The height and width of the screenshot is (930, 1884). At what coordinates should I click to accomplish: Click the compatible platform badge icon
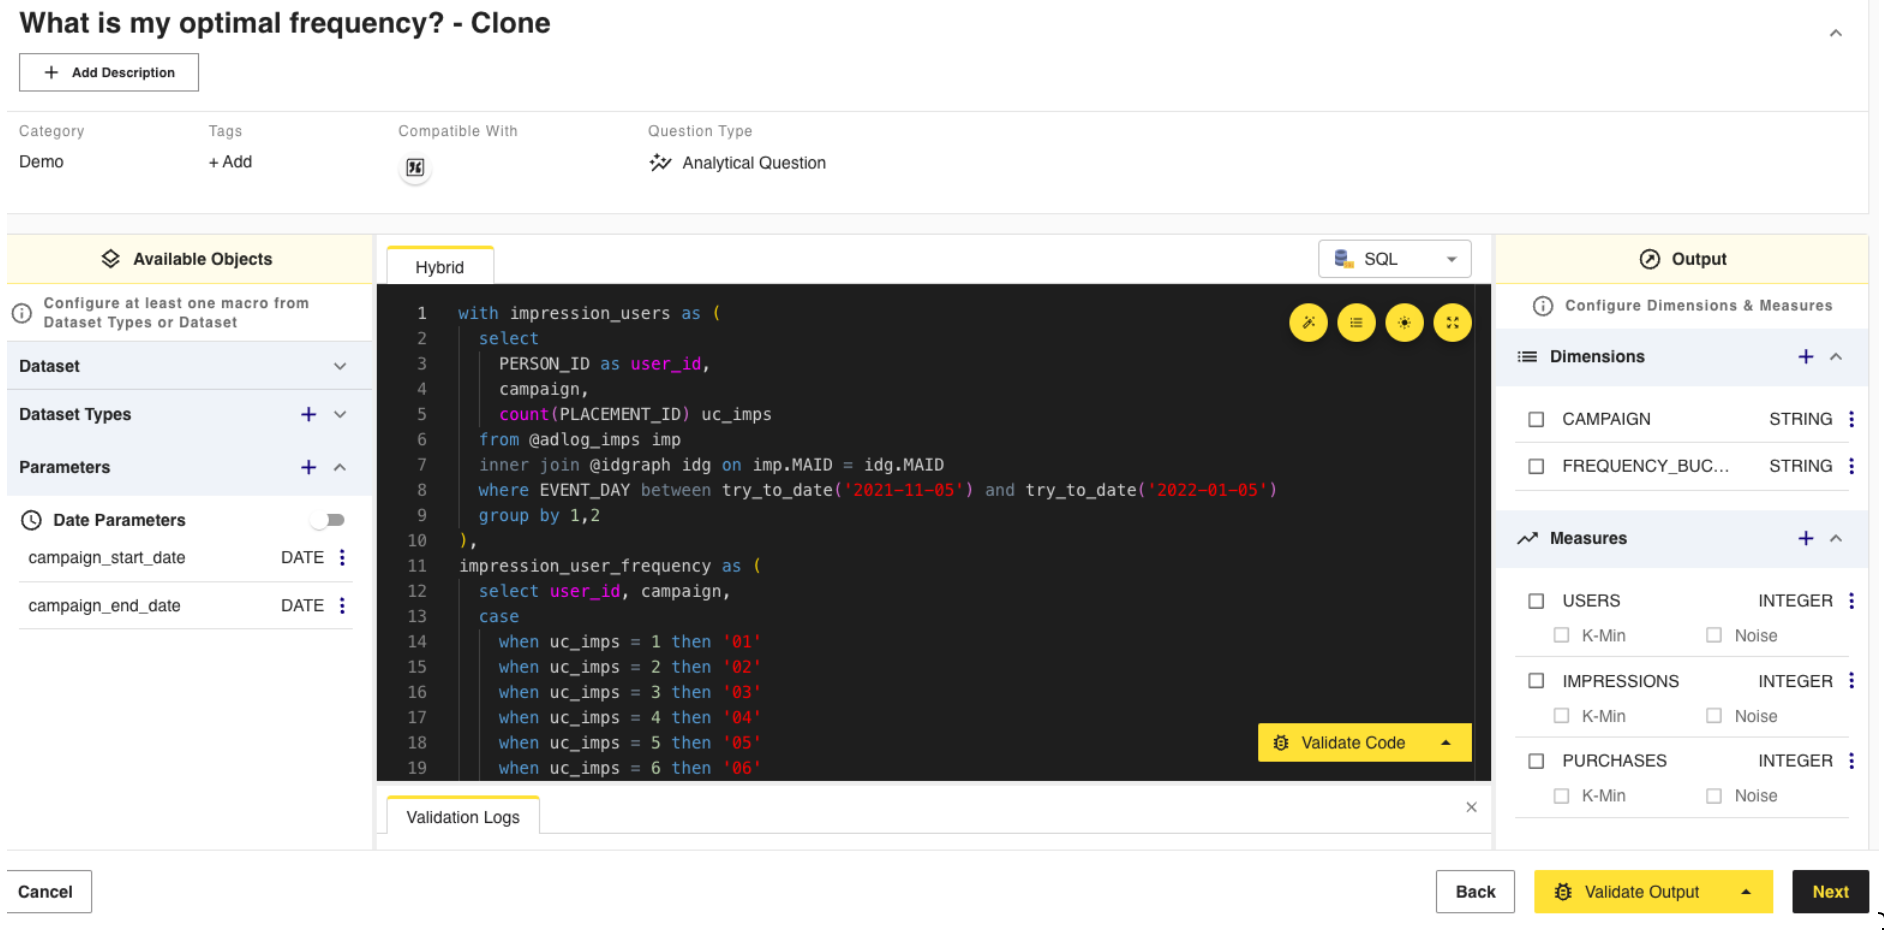pyautogui.click(x=415, y=167)
